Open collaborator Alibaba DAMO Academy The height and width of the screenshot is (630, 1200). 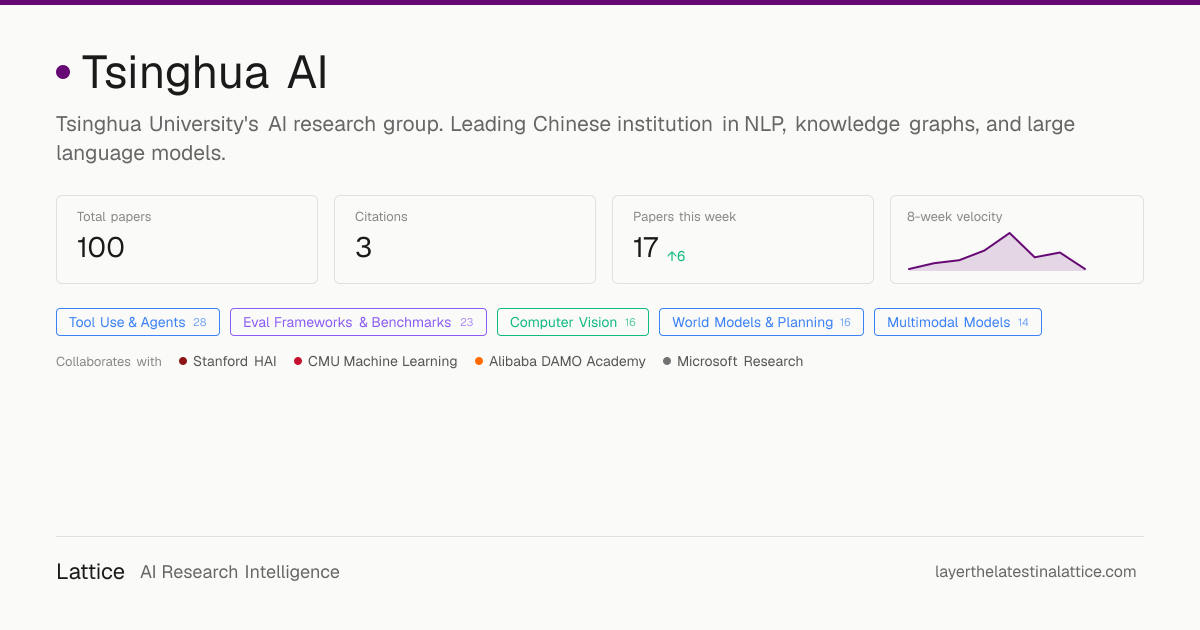coord(560,361)
